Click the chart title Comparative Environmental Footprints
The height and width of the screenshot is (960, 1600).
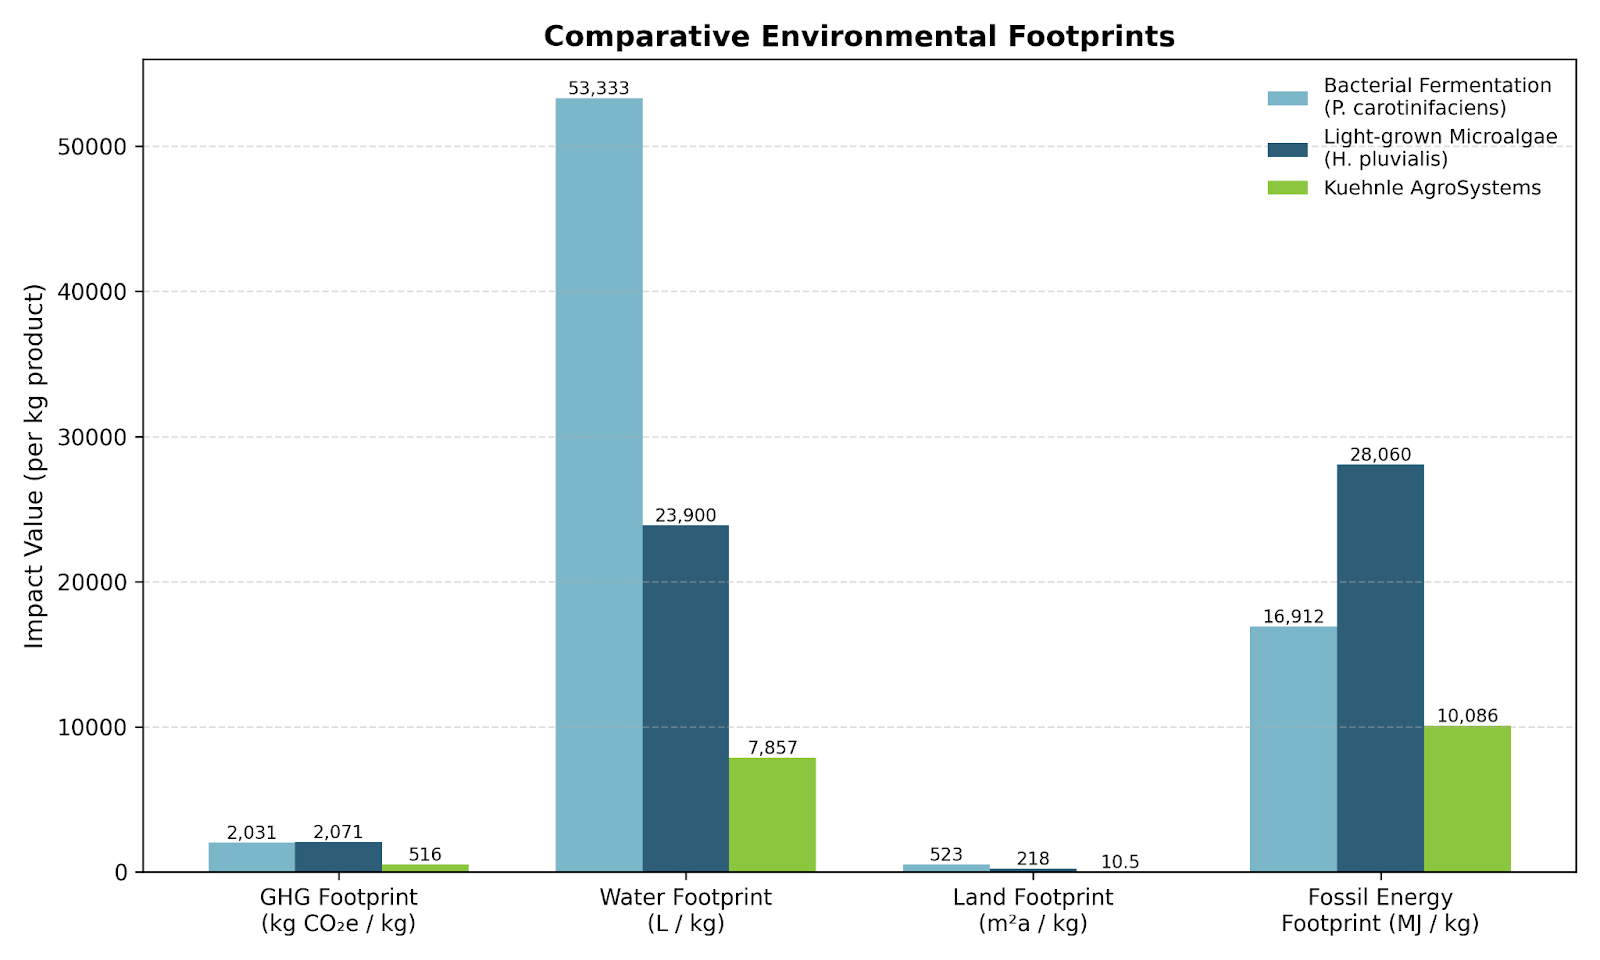(859, 37)
